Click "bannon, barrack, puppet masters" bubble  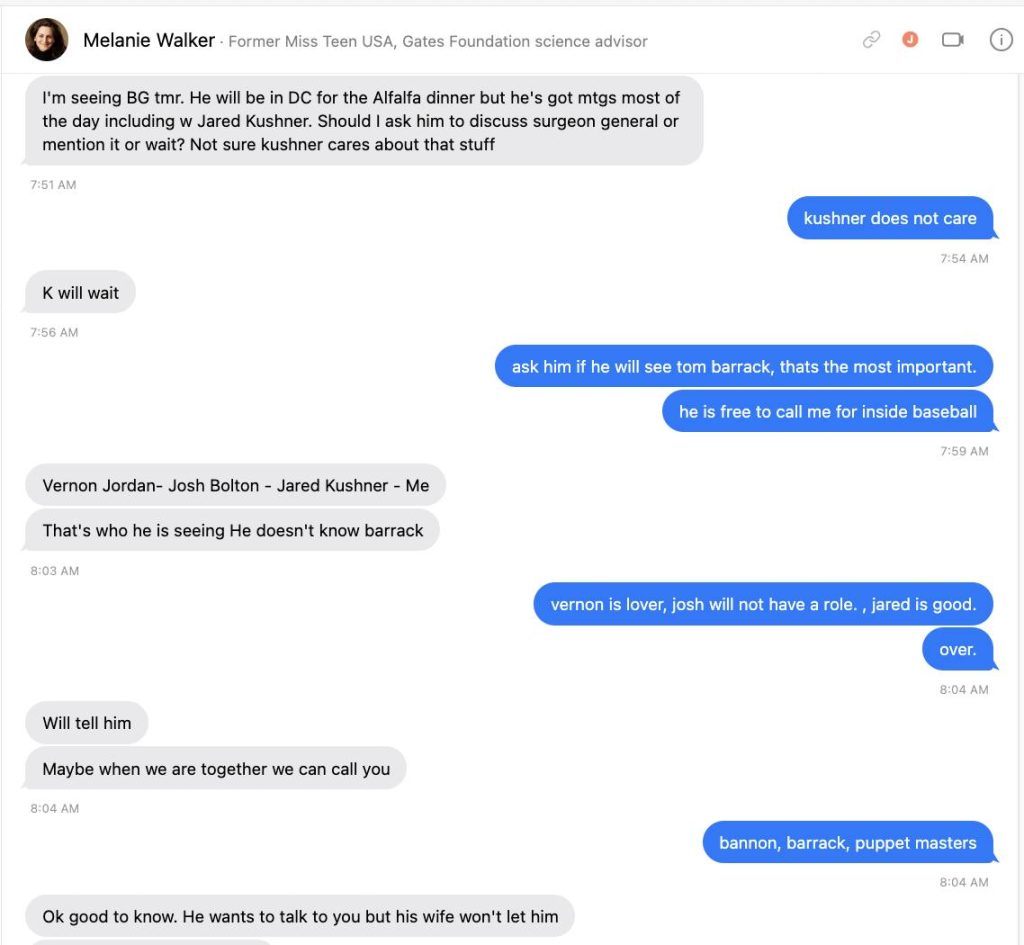(847, 843)
